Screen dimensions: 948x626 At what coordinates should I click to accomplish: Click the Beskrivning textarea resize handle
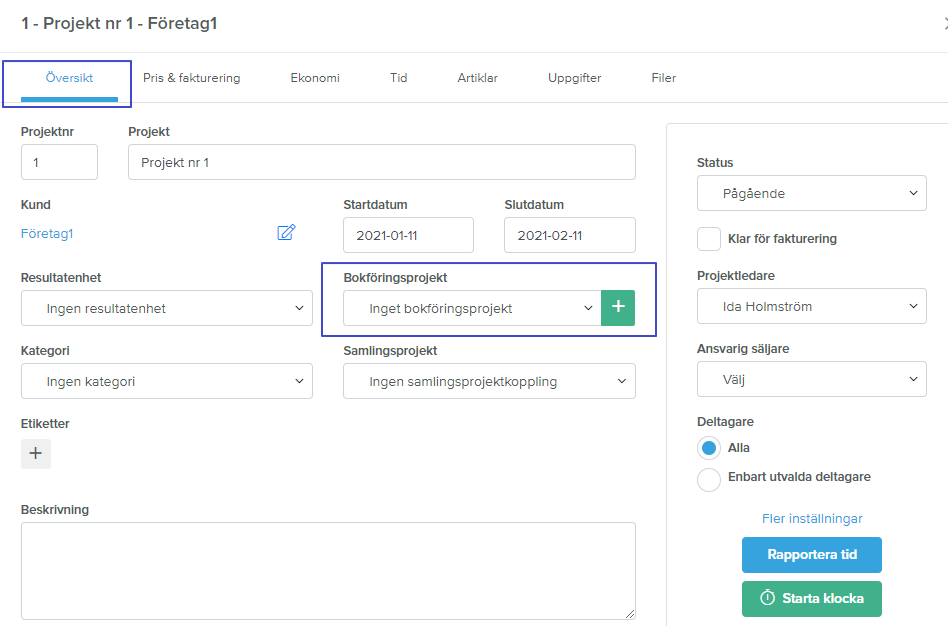click(x=630, y=614)
